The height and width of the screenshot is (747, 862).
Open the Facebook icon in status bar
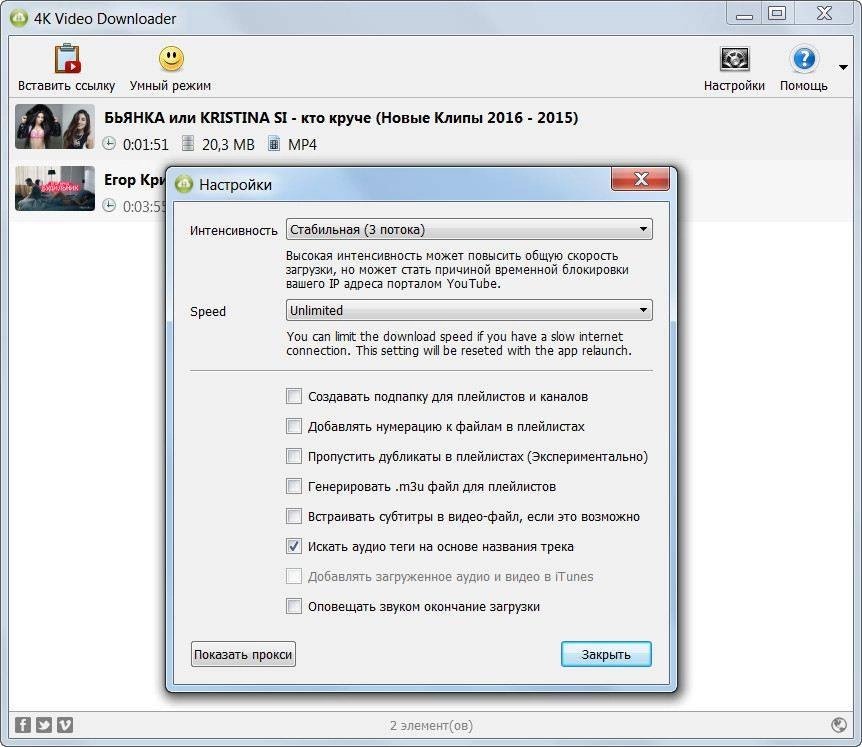click(x=23, y=725)
